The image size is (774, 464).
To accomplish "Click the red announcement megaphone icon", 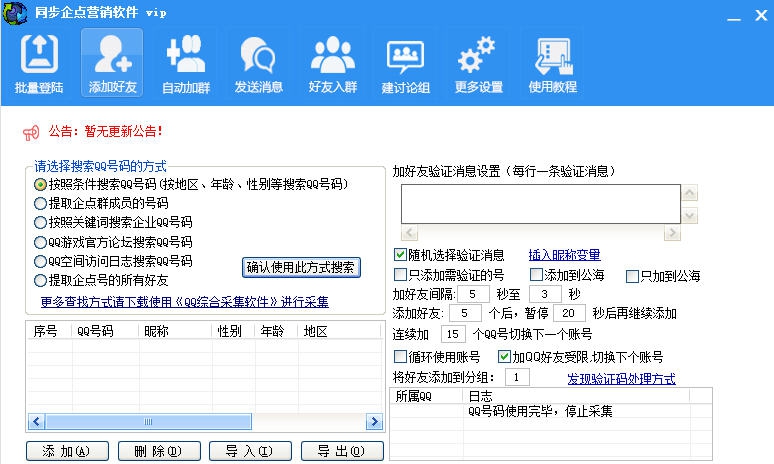I will [31, 133].
